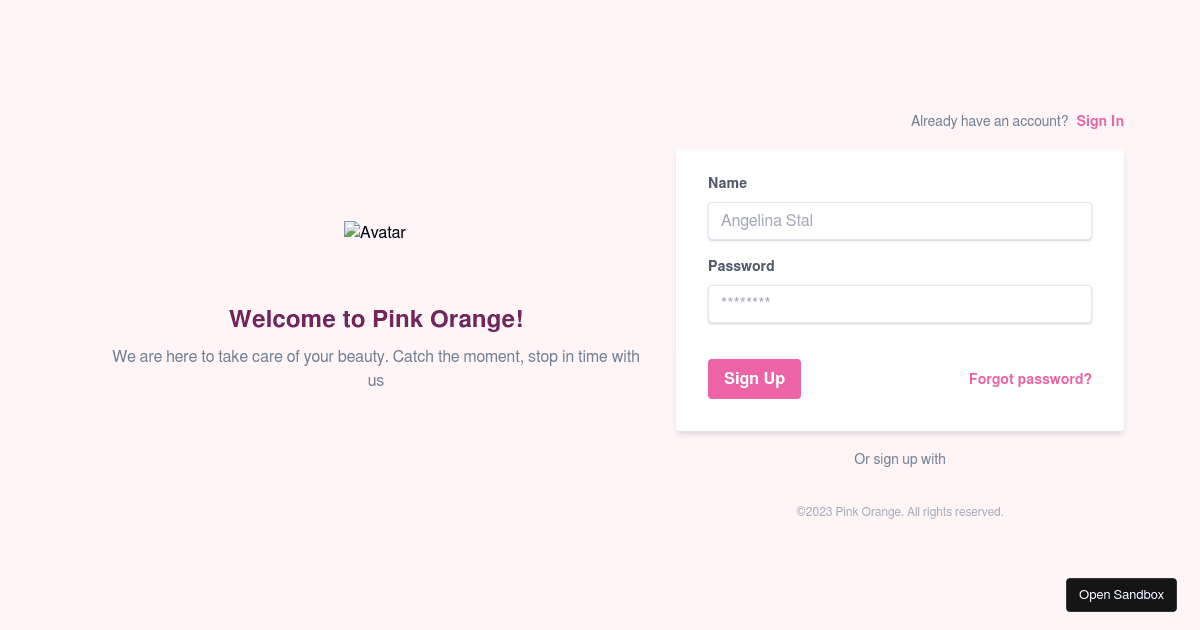1200x630 pixels.
Task: Click inside the Name input field
Action: (x=899, y=221)
